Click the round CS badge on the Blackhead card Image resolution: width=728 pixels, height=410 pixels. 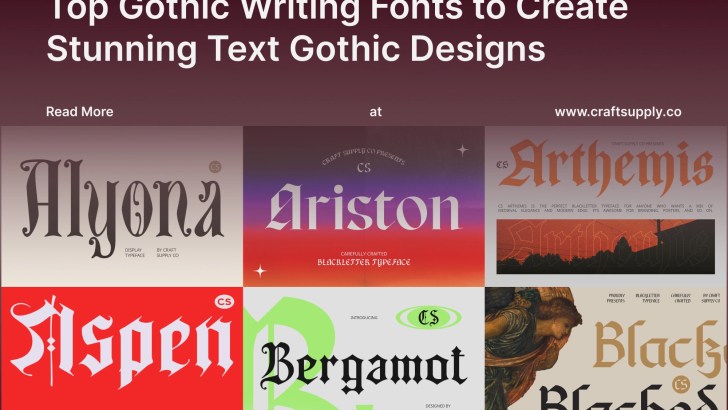681,384
